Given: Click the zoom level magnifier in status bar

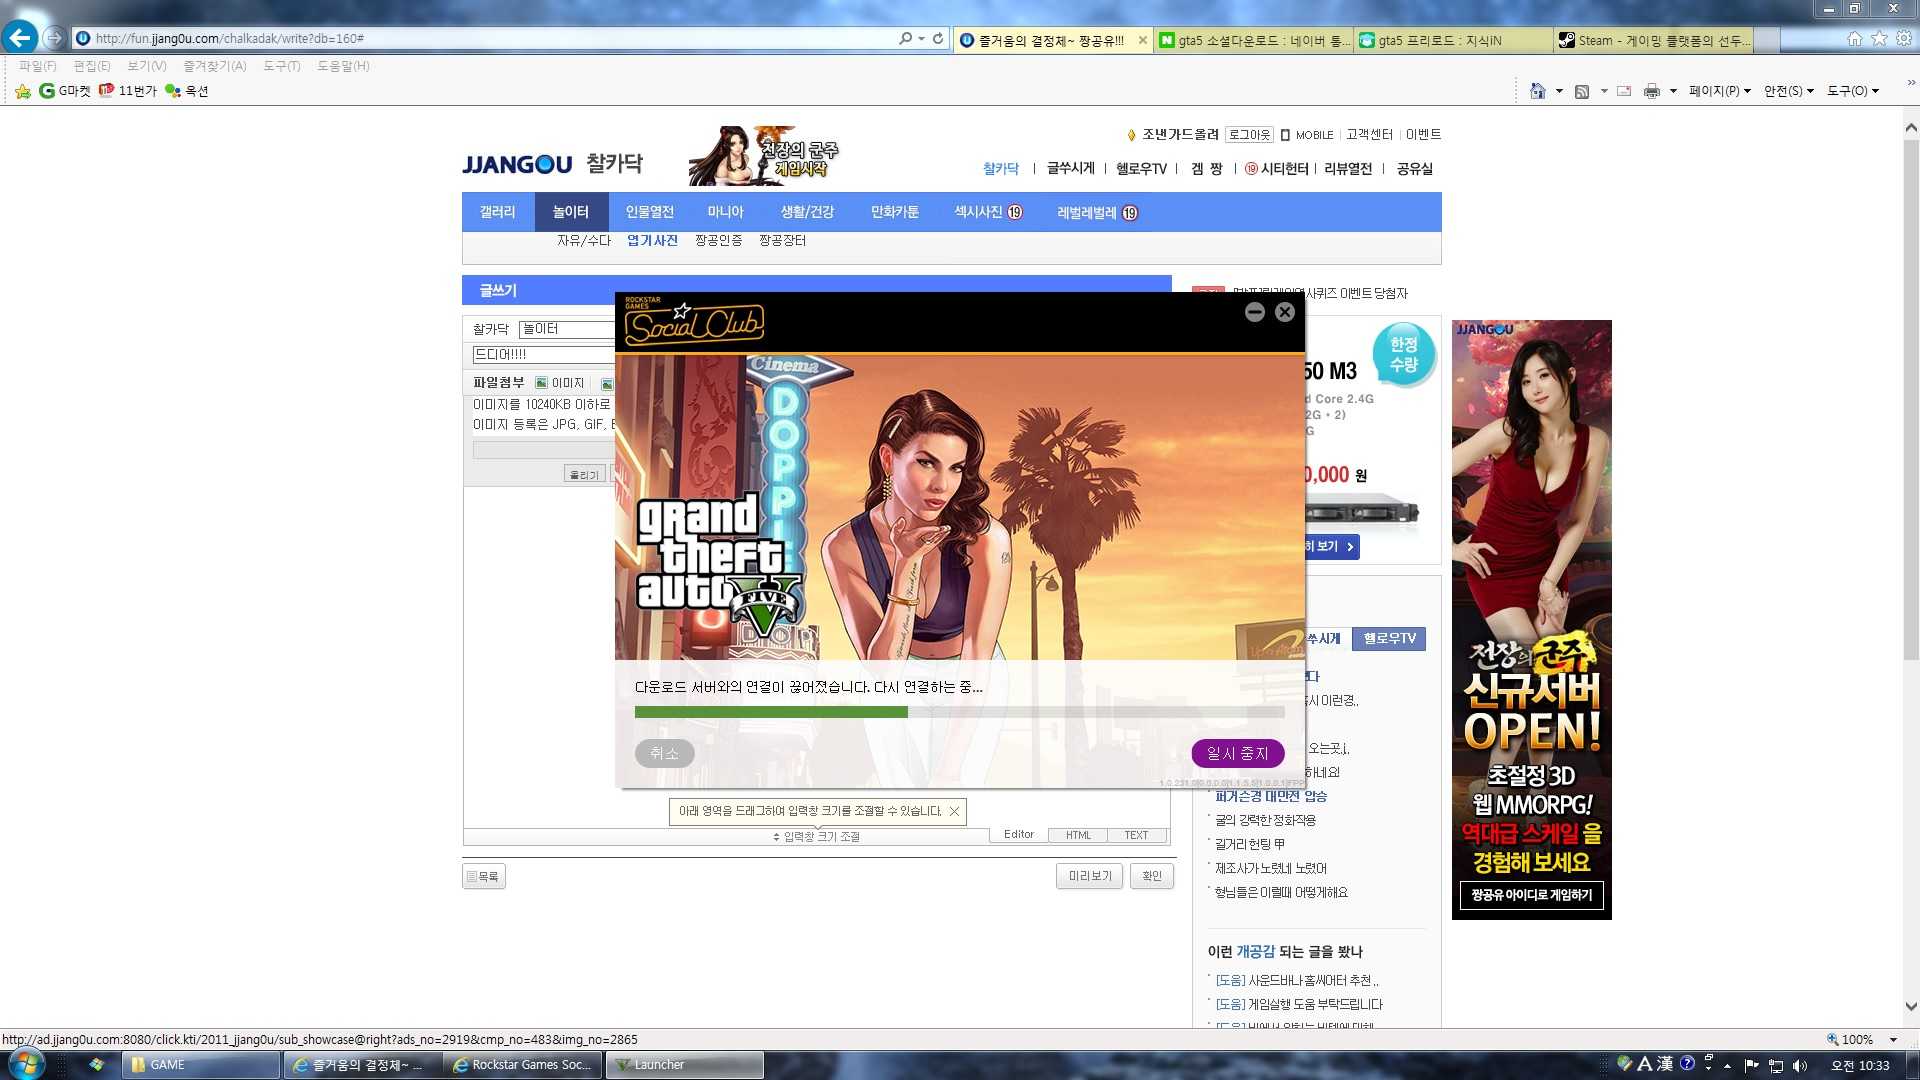Looking at the screenshot, I should [1832, 1040].
